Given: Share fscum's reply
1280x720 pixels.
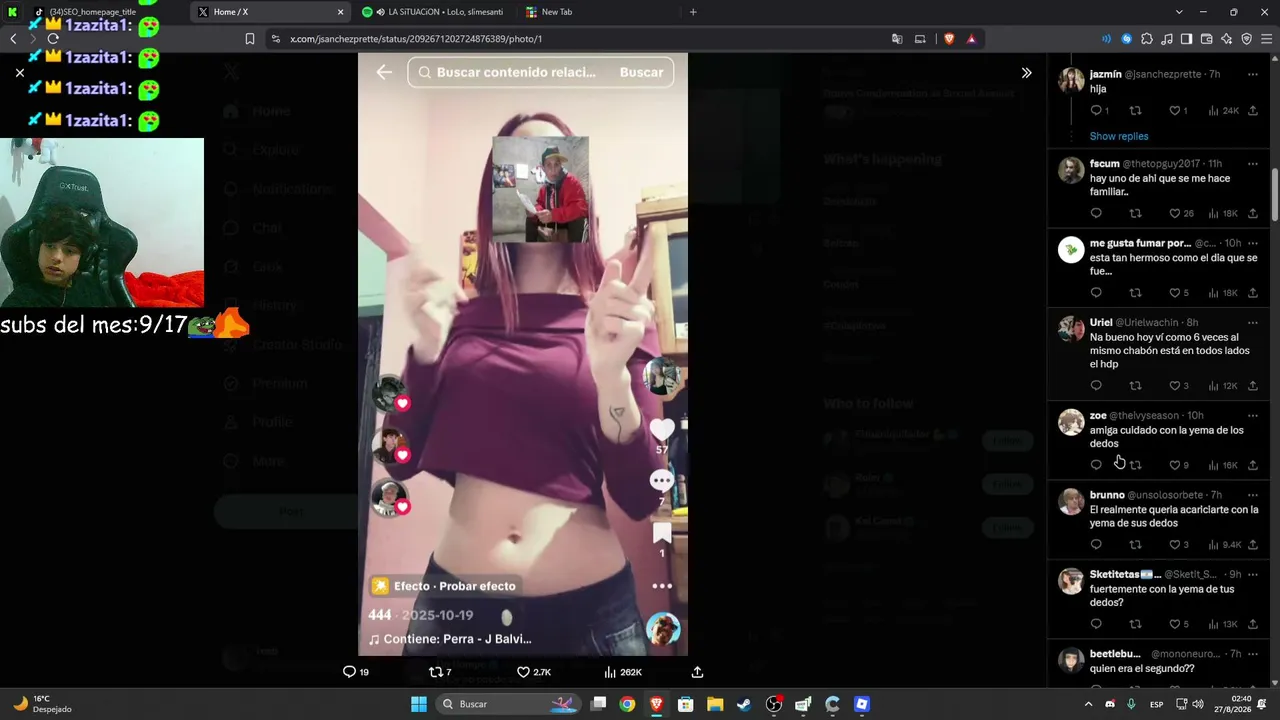Looking at the screenshot, I should pos(1253,213).
